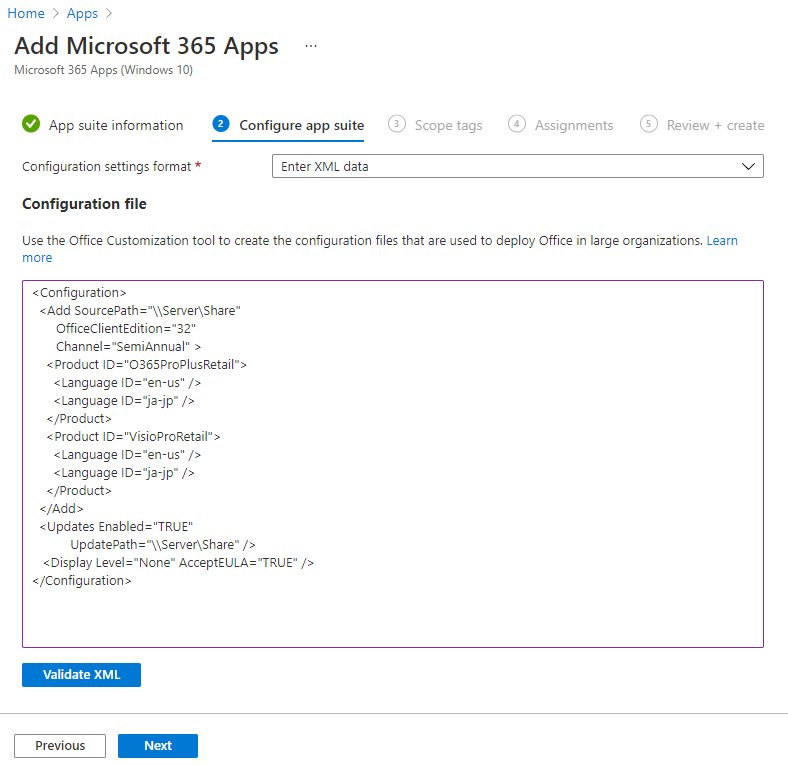Click the step 5 circle icon
This screenshot has height=765, width=788.
[649, 124]
